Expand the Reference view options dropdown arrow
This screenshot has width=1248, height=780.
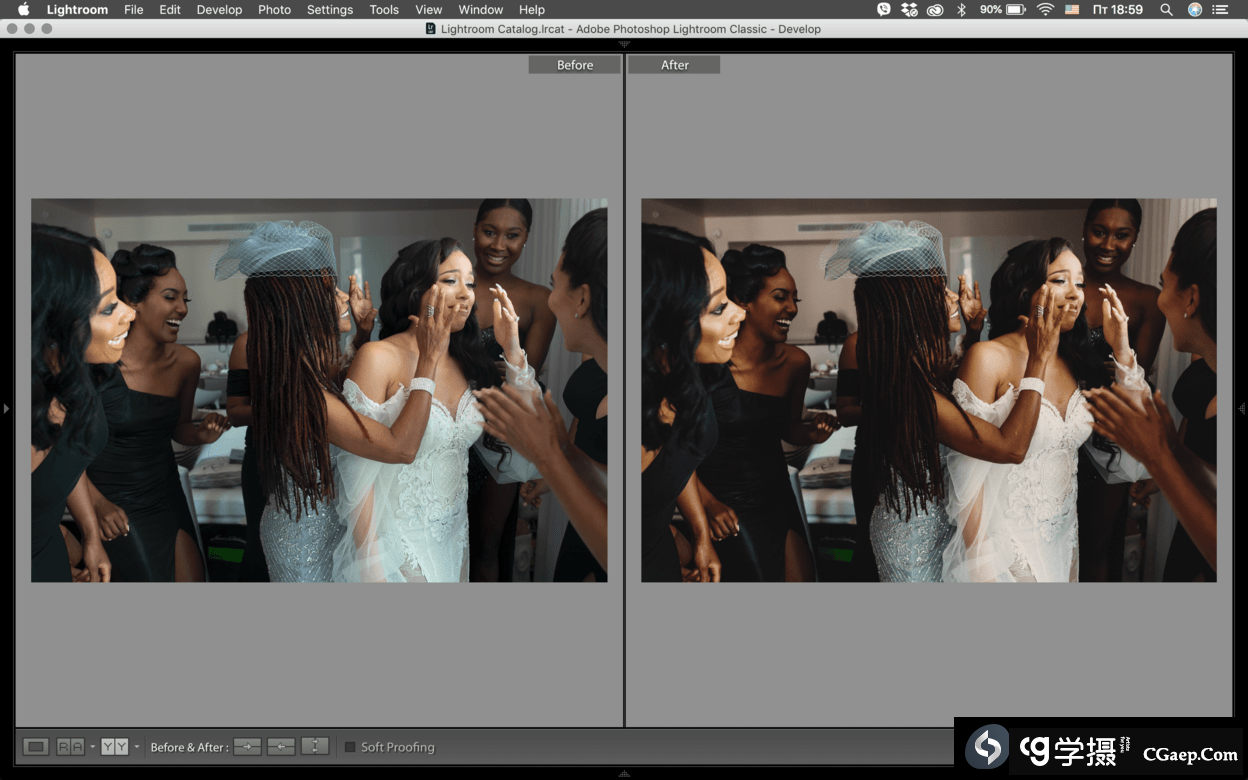92,747
